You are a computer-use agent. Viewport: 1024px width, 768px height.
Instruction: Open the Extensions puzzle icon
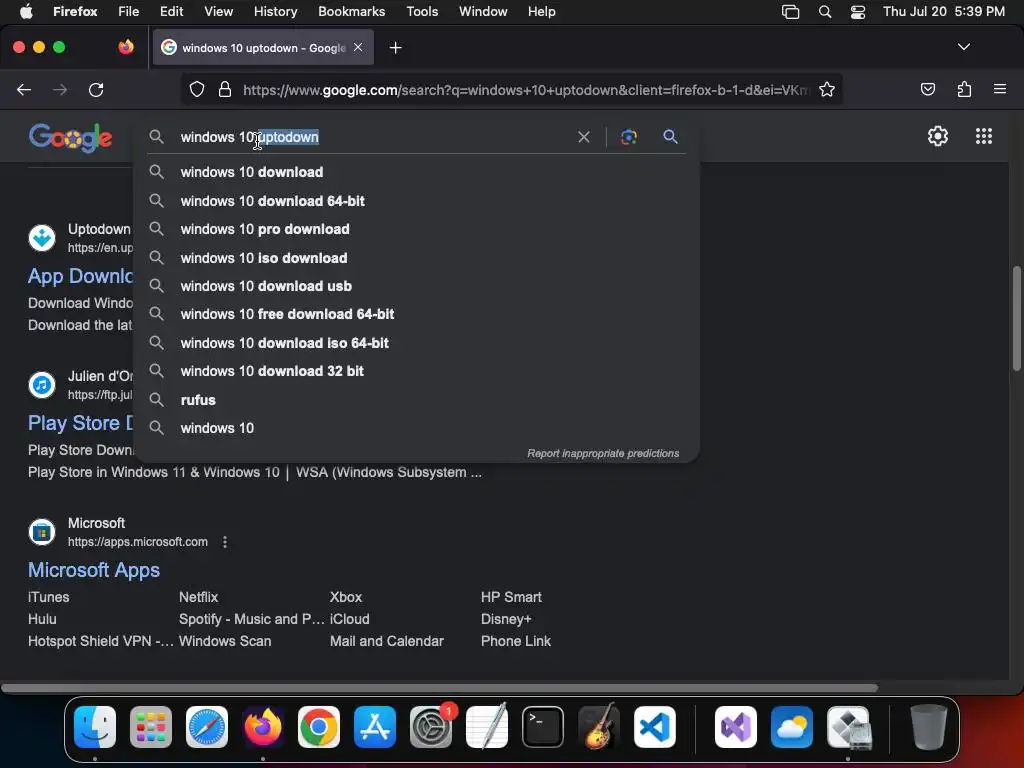tap(964, 89)
